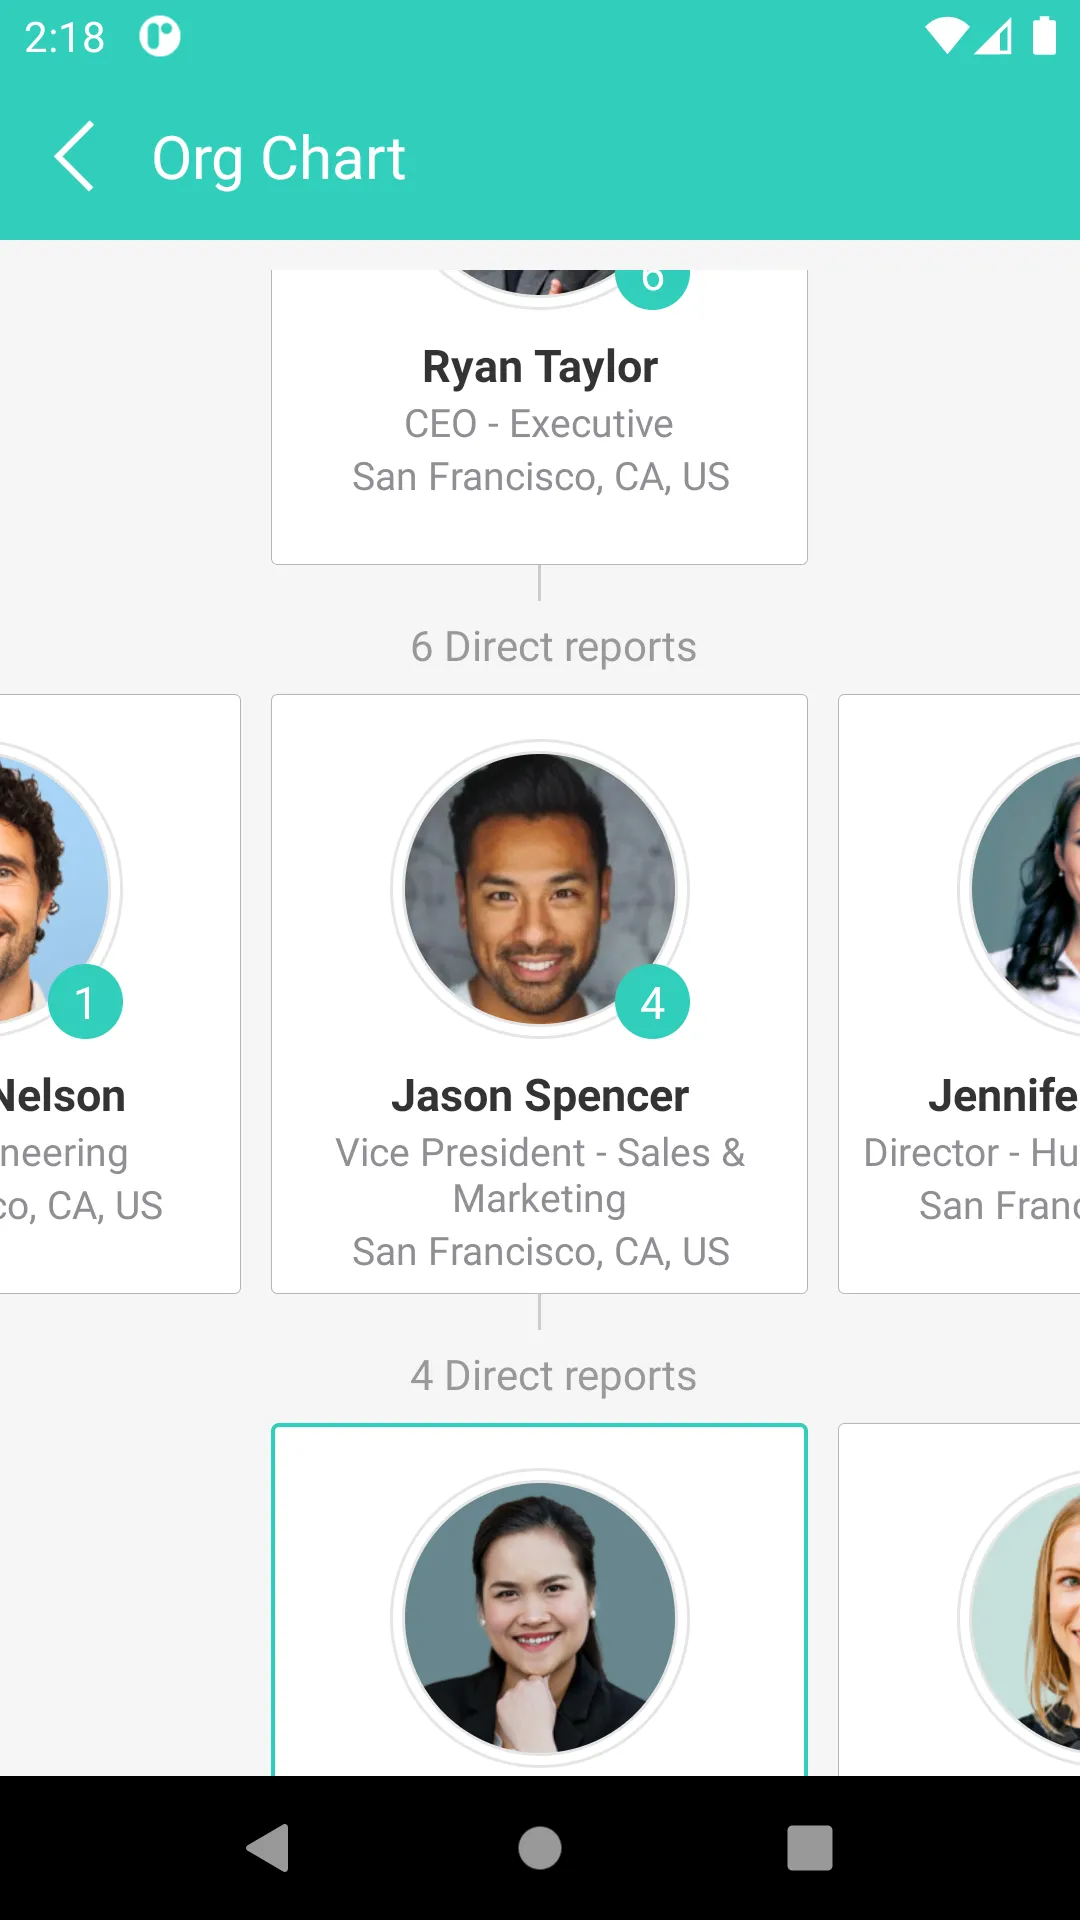Tap the app notification icon in status bar
This screenshot has width=1080, height=1920.
[160, 37]
